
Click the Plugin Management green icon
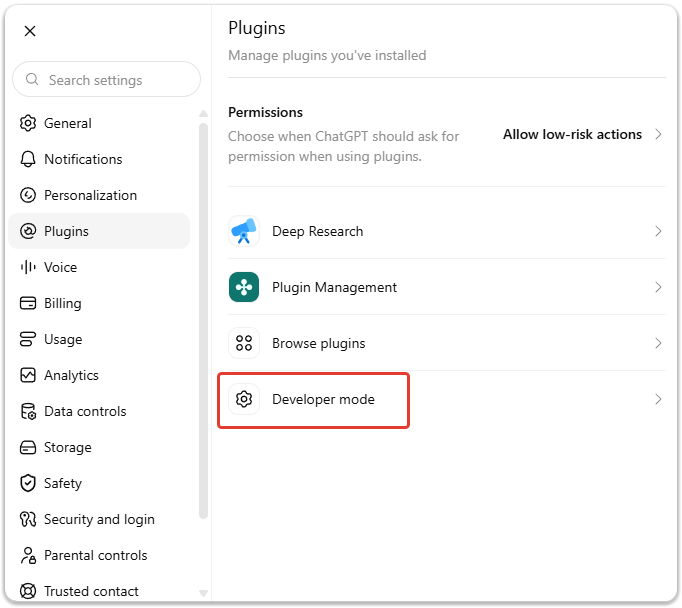pyautogui.click(x=244, y=287)
